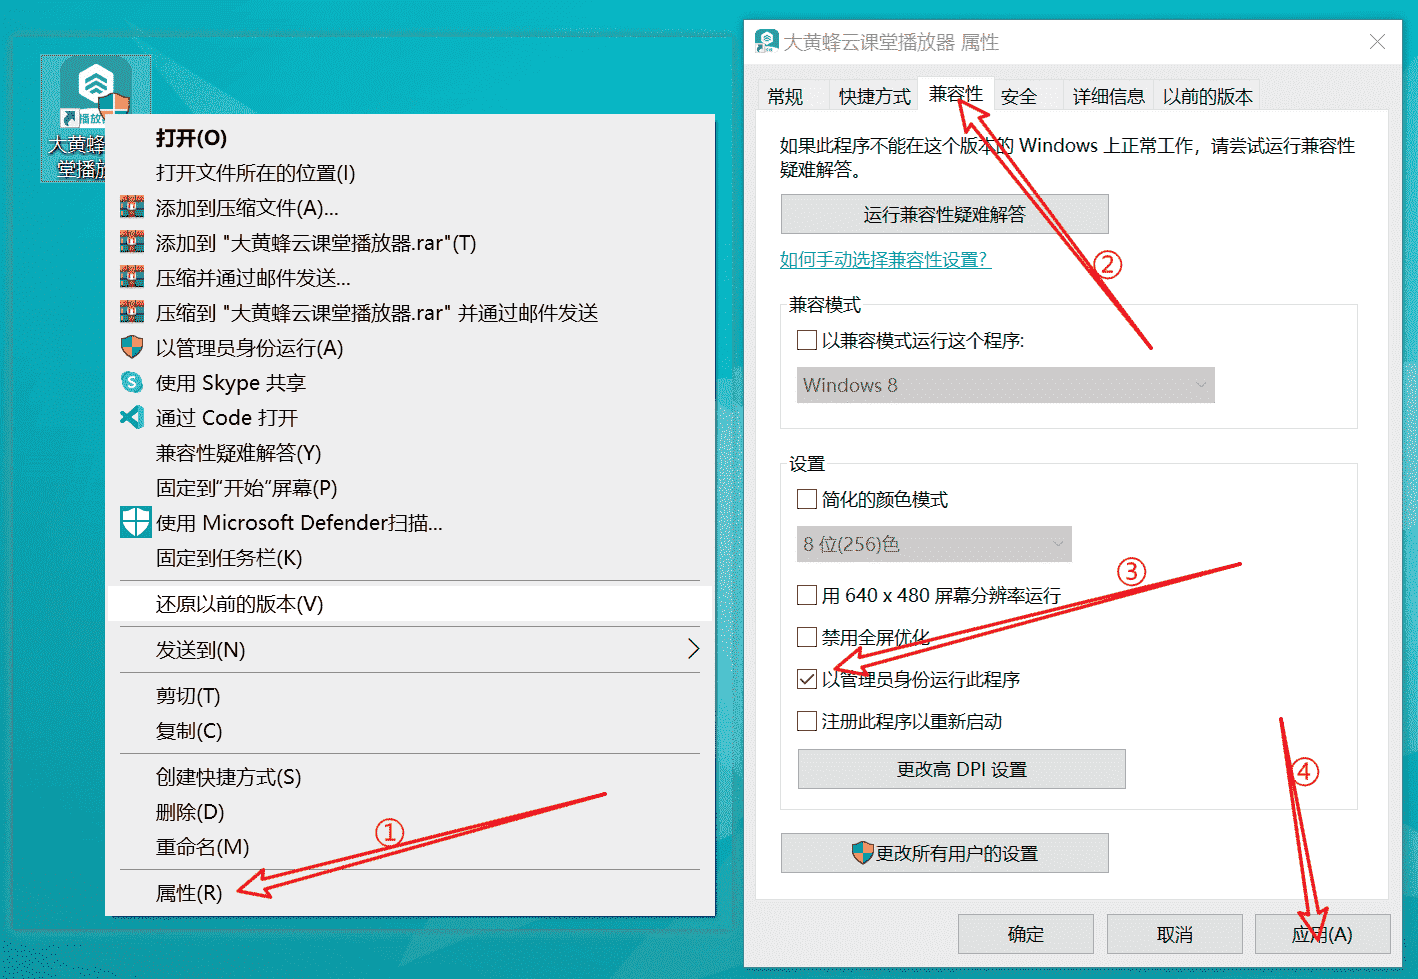Click 更改所有用户的设置 button

[944, 853]
